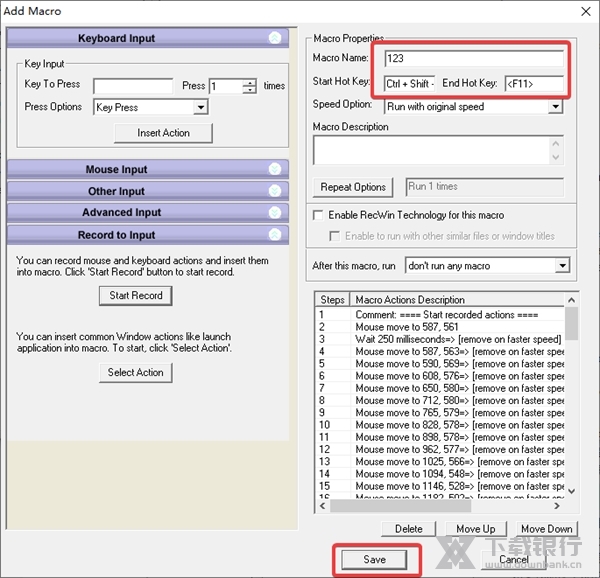Click the Record to Input header icon
The image size is (600, 578).
tap(275, 235)
